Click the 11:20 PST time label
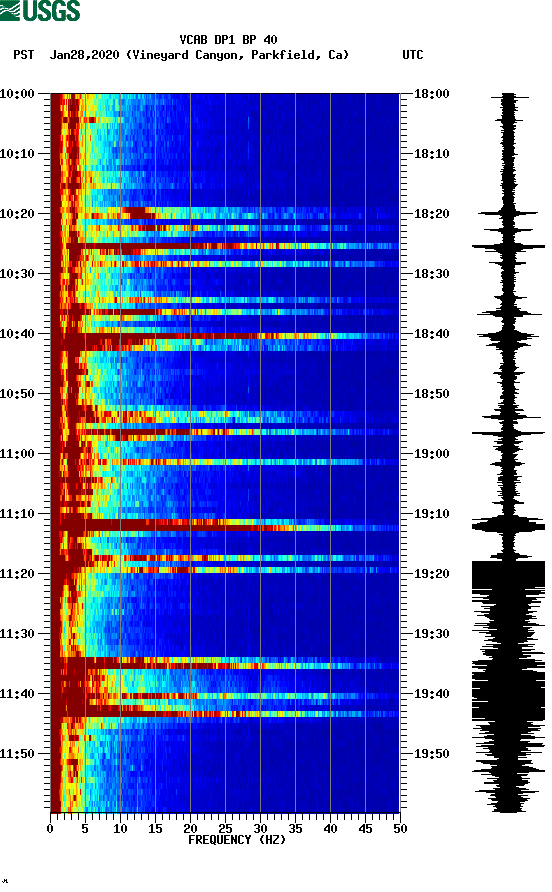The height and width of the screenshot is (892, 552). [x=17, y=573]
